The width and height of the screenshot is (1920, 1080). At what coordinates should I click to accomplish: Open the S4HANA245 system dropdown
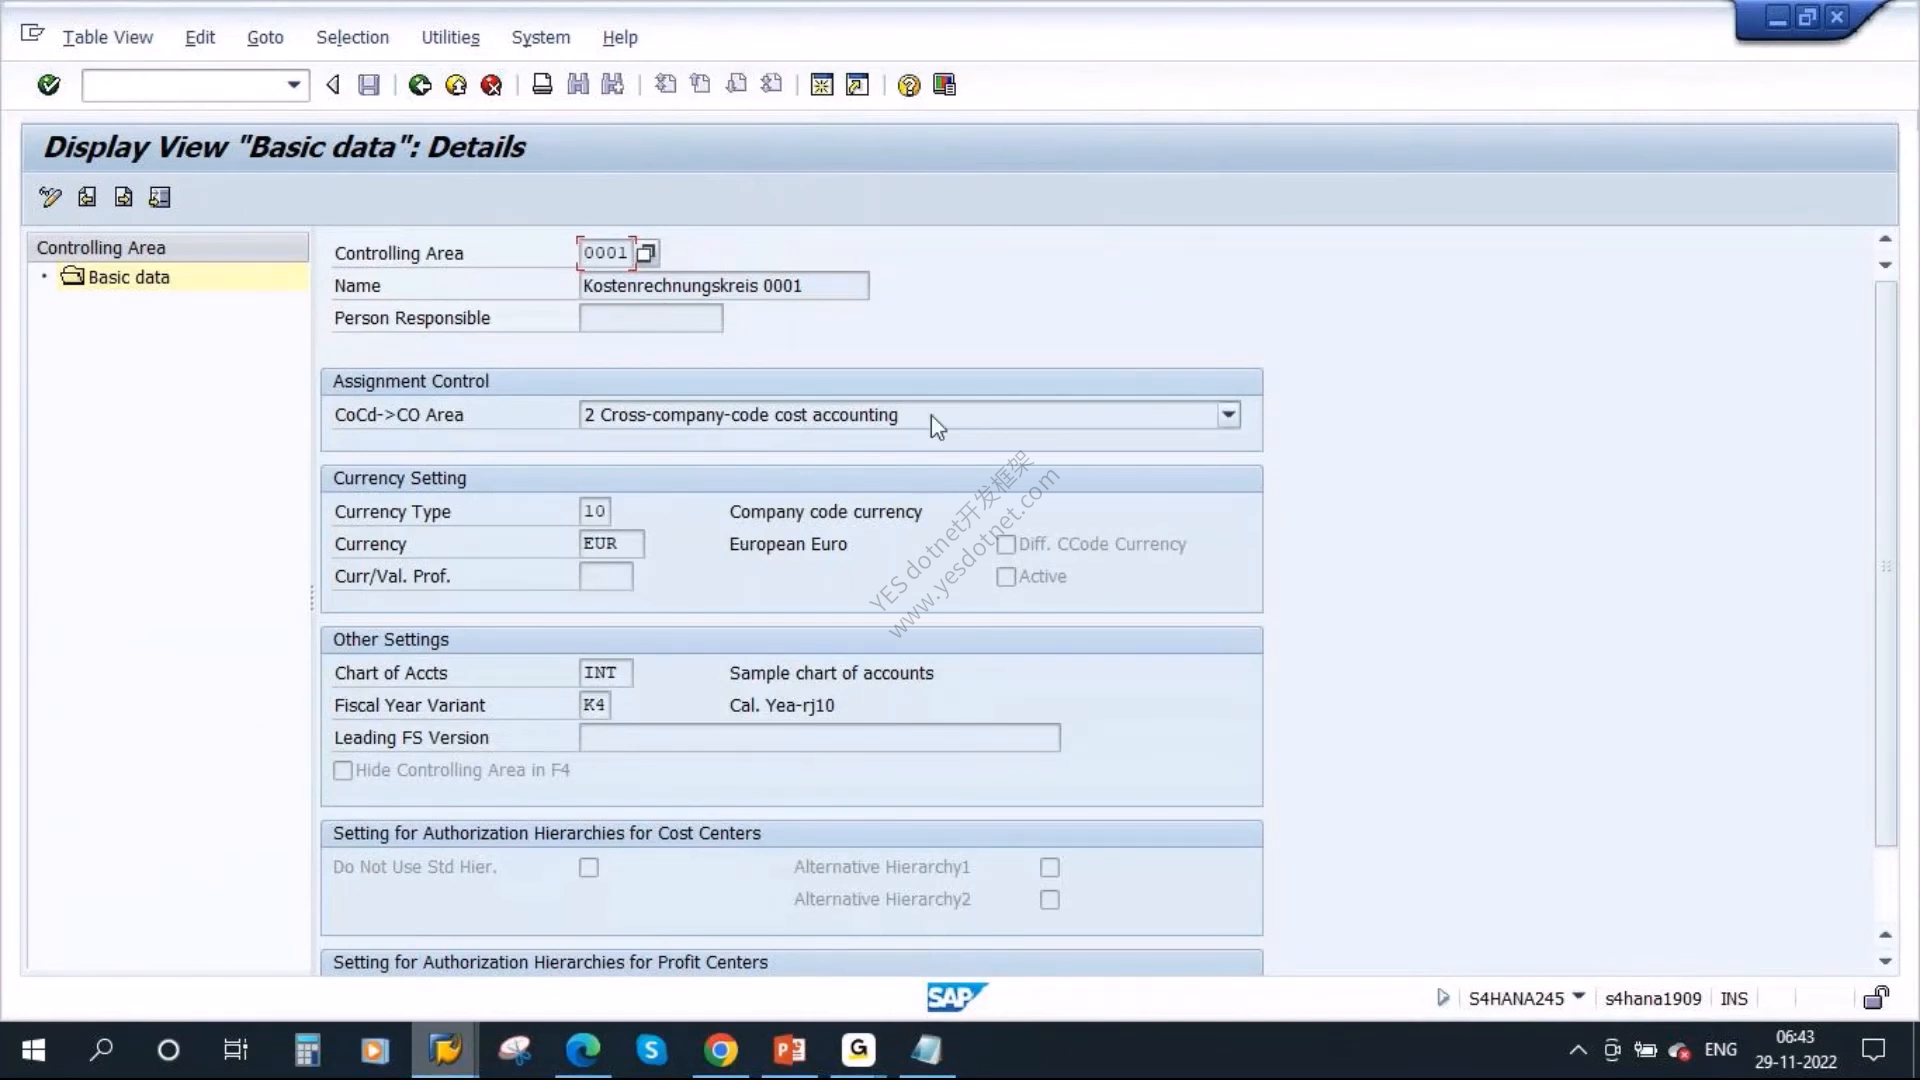(x=1578, y=996)
